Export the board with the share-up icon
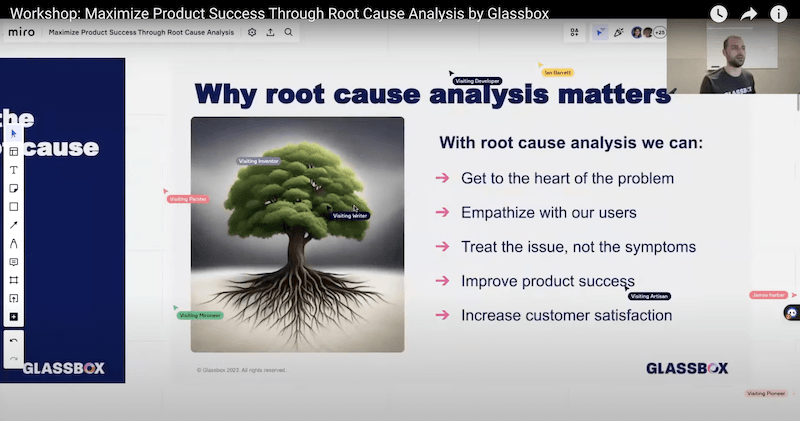 270,32
